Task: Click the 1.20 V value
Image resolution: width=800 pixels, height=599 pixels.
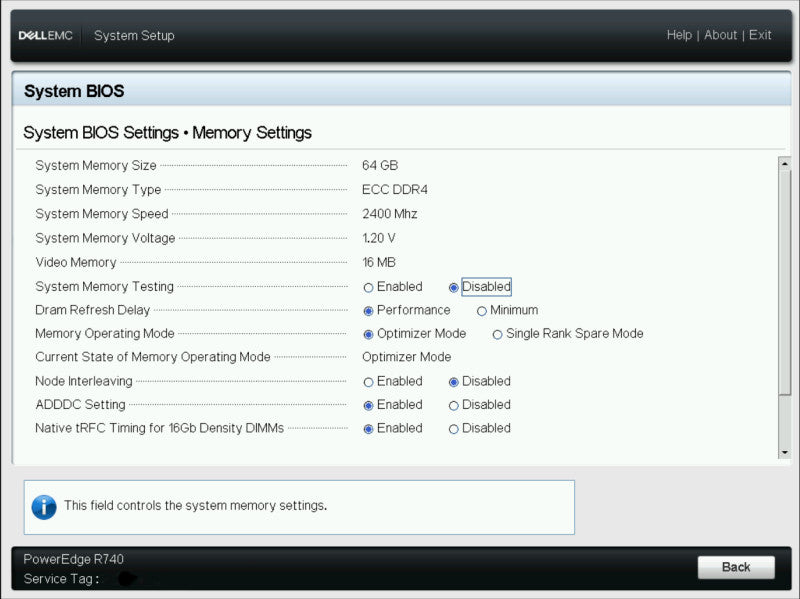Action: tap(379, 238)
